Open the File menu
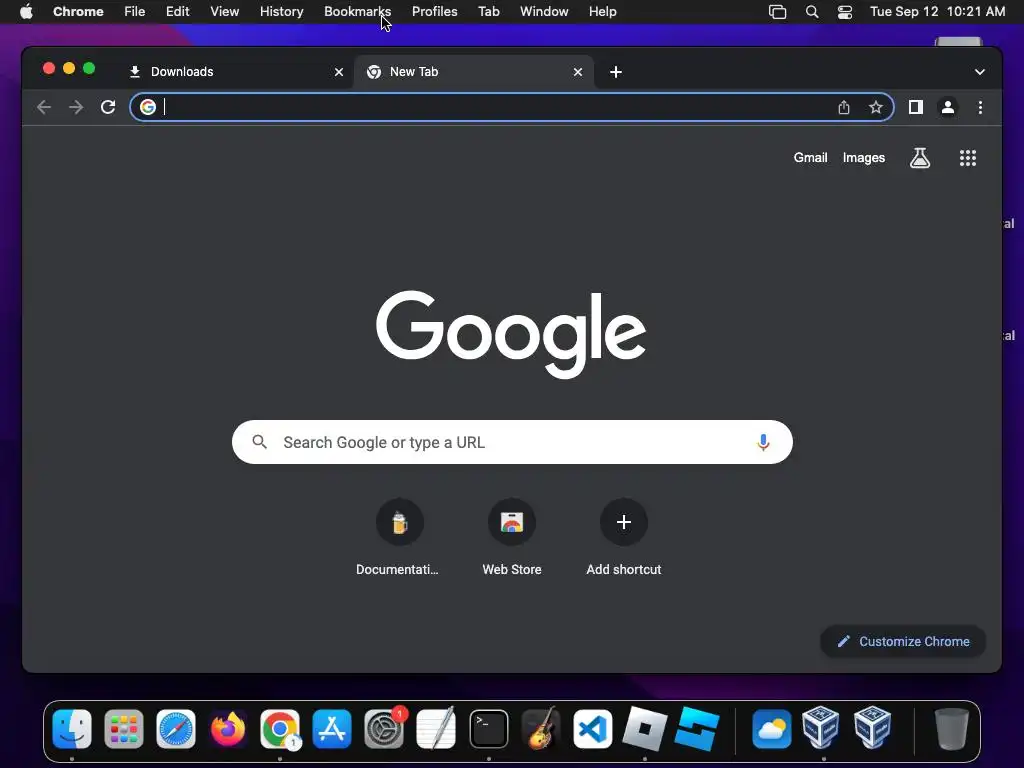1024x768 pixels. 135,12
